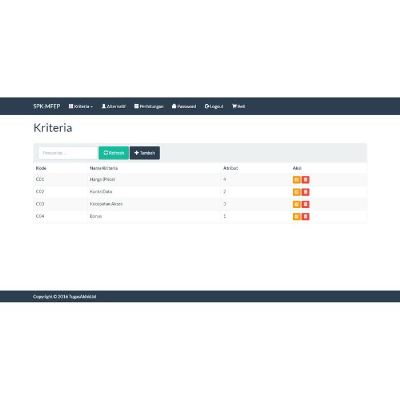
Task: Edit criteria C02 with orange icon
Action: coord(296,192)
